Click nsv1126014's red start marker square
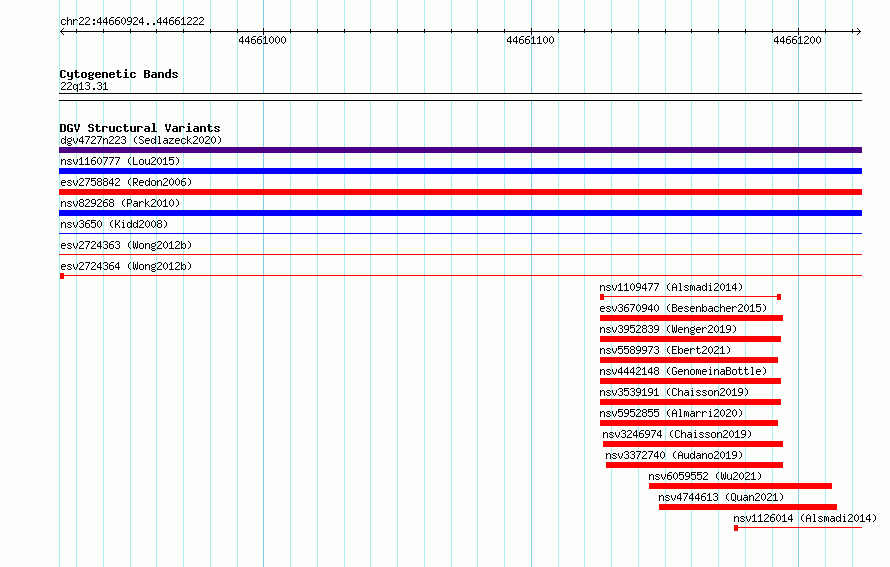 click(736, 528)
